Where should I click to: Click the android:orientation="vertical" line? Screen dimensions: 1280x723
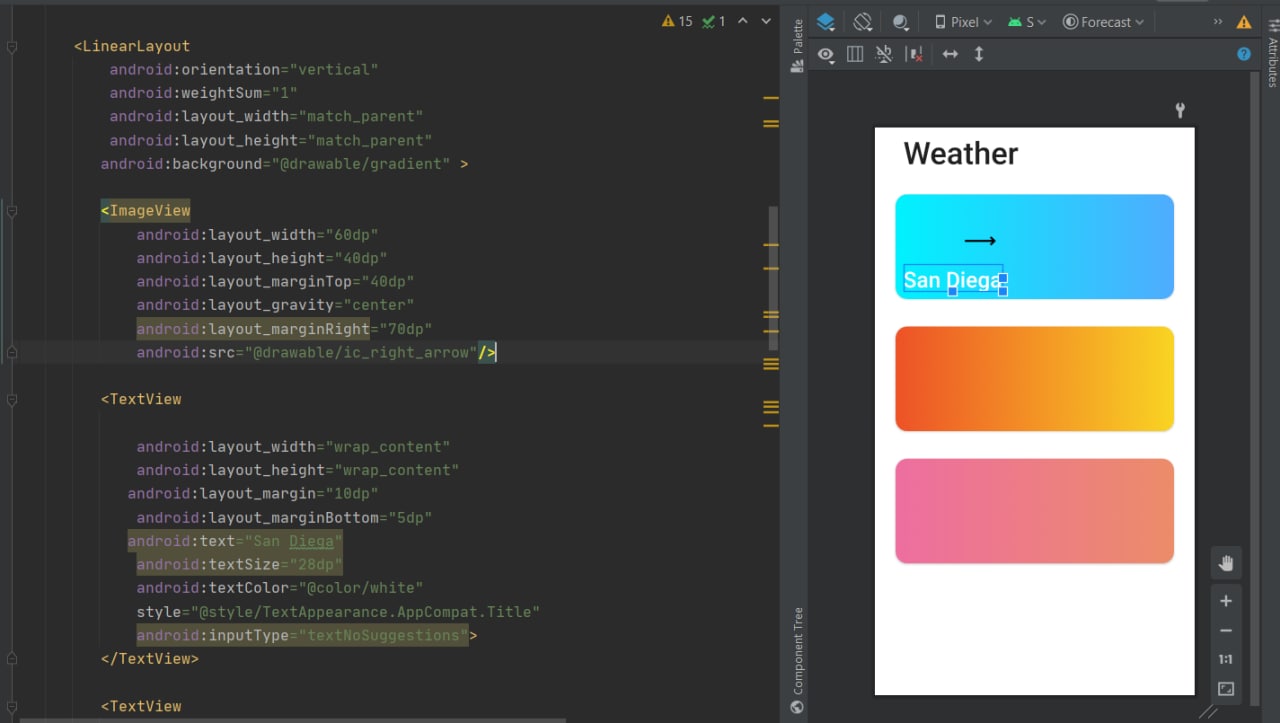click(244, 69)
